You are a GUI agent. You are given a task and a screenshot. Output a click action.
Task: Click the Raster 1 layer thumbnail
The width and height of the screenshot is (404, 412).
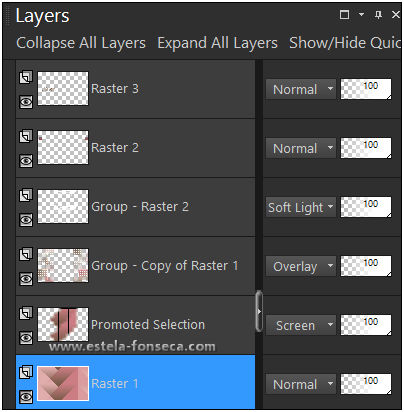(x=63, y=383)
